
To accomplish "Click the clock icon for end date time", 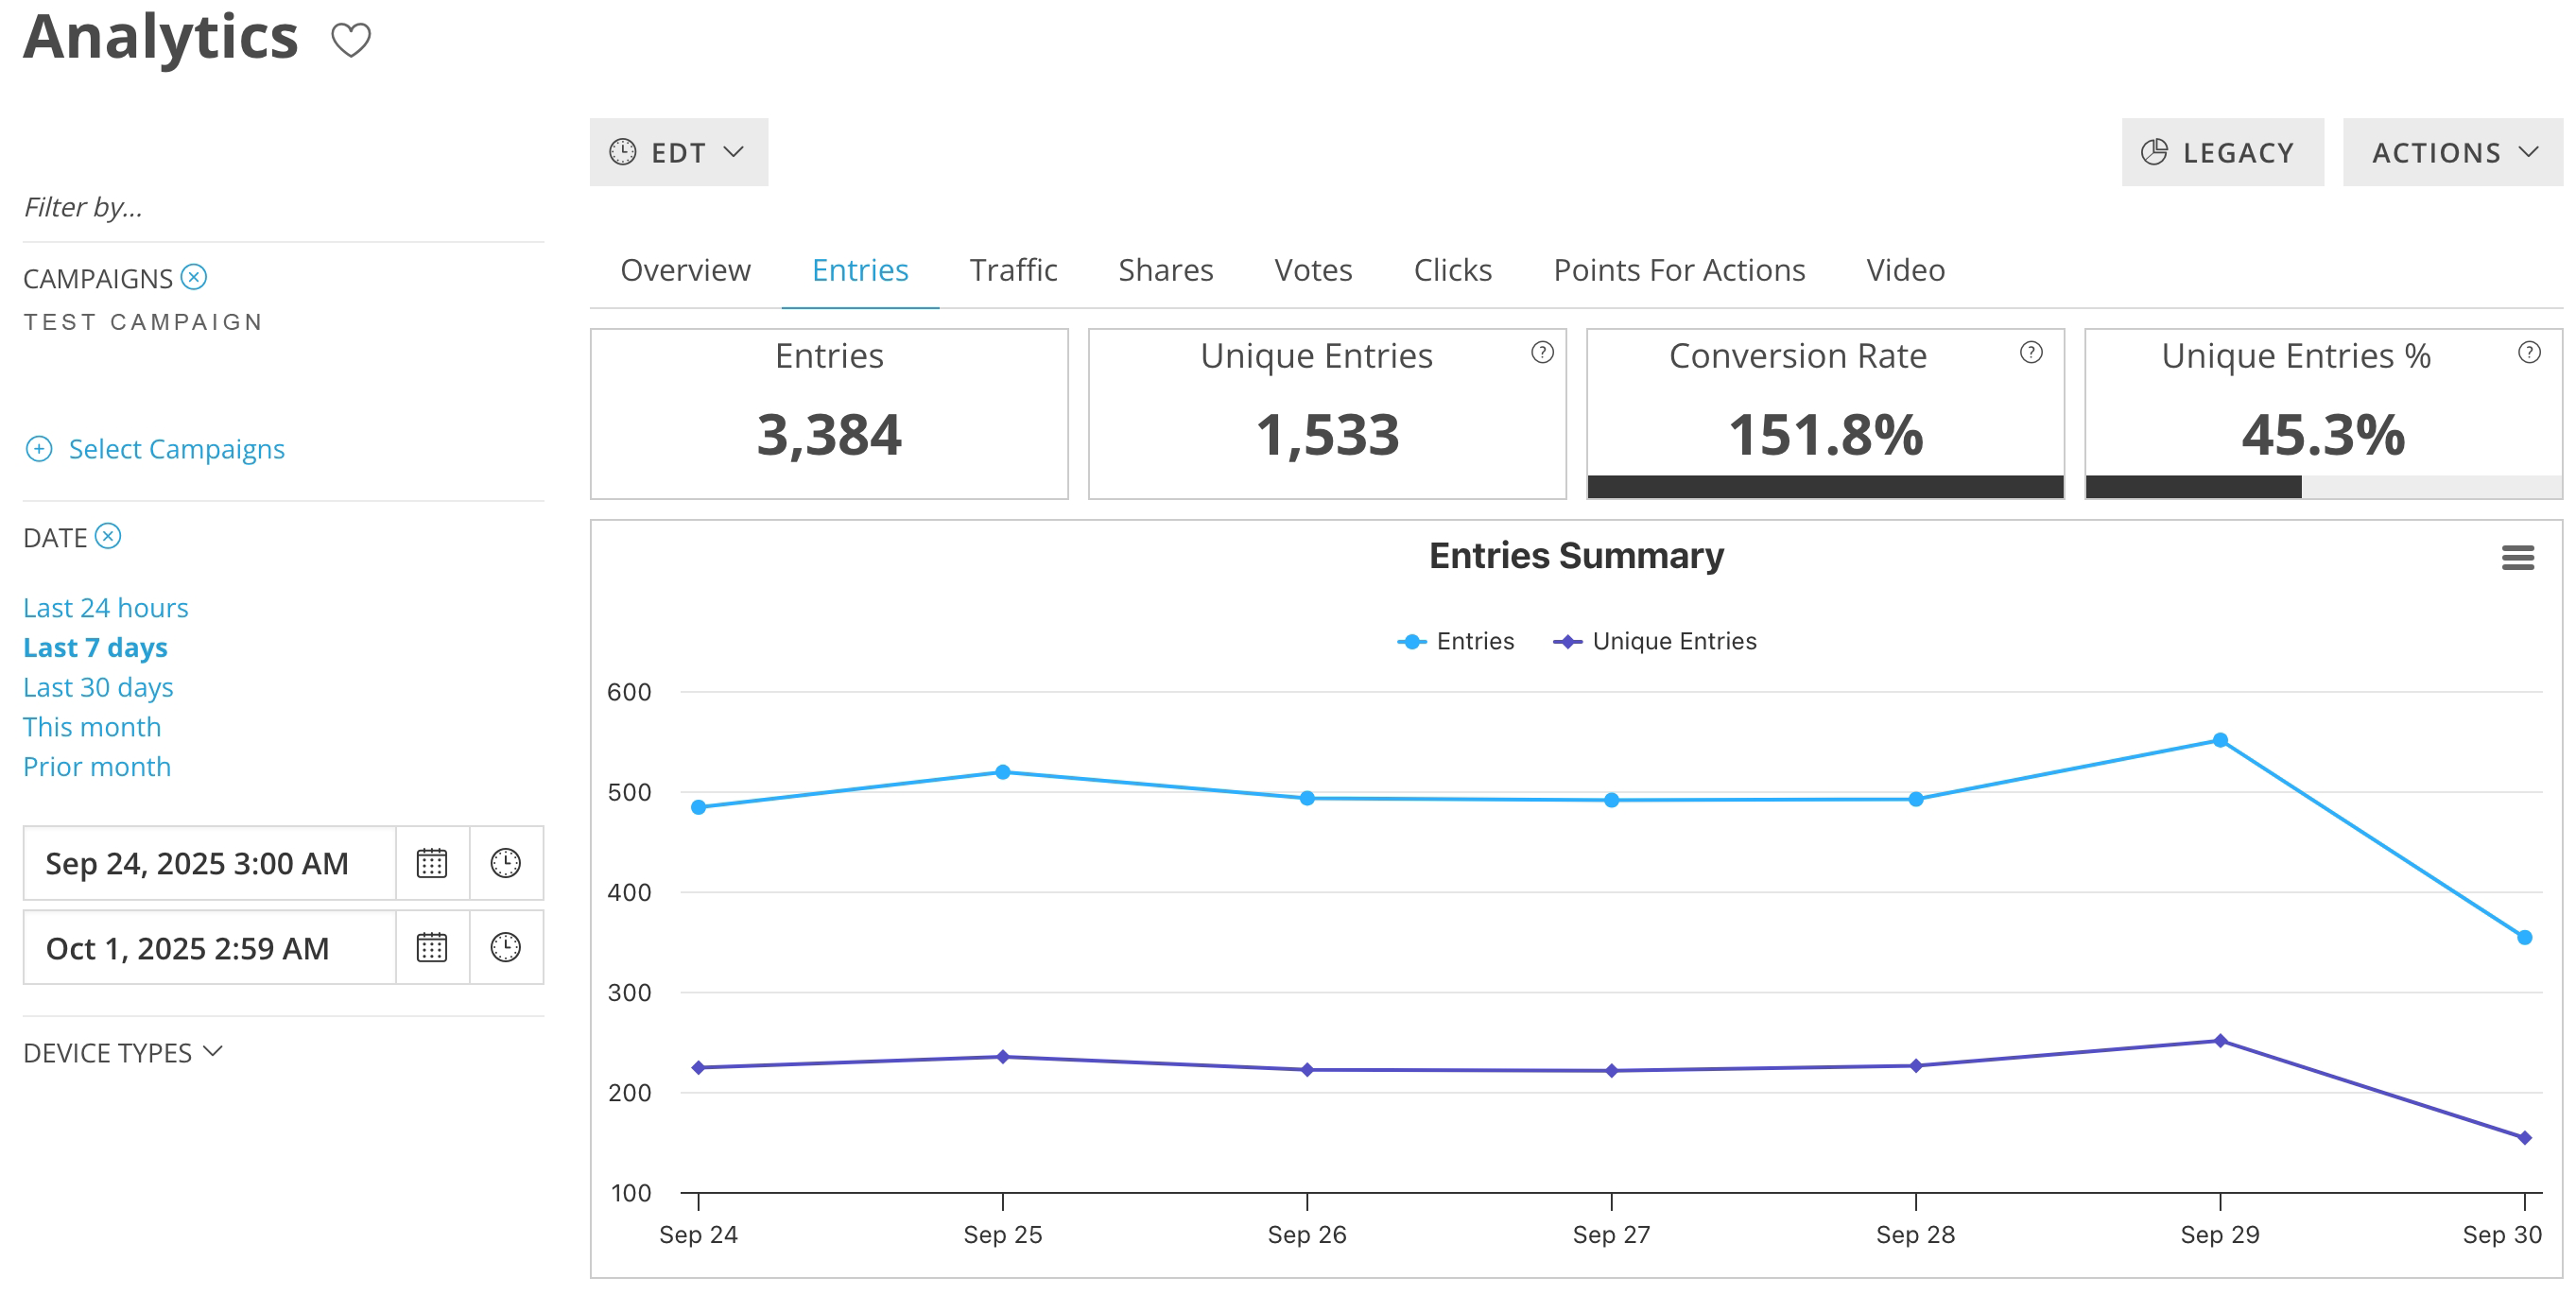I will click(505, 946).
